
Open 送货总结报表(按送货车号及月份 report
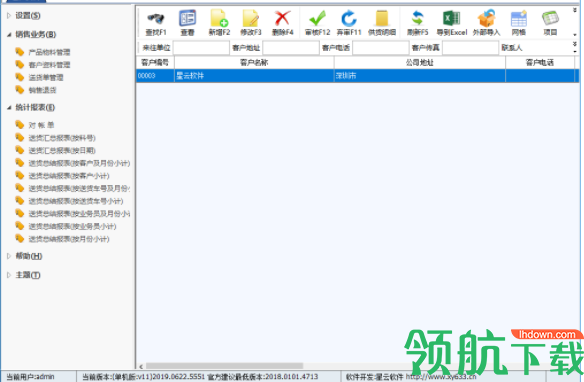pos(79,188)
